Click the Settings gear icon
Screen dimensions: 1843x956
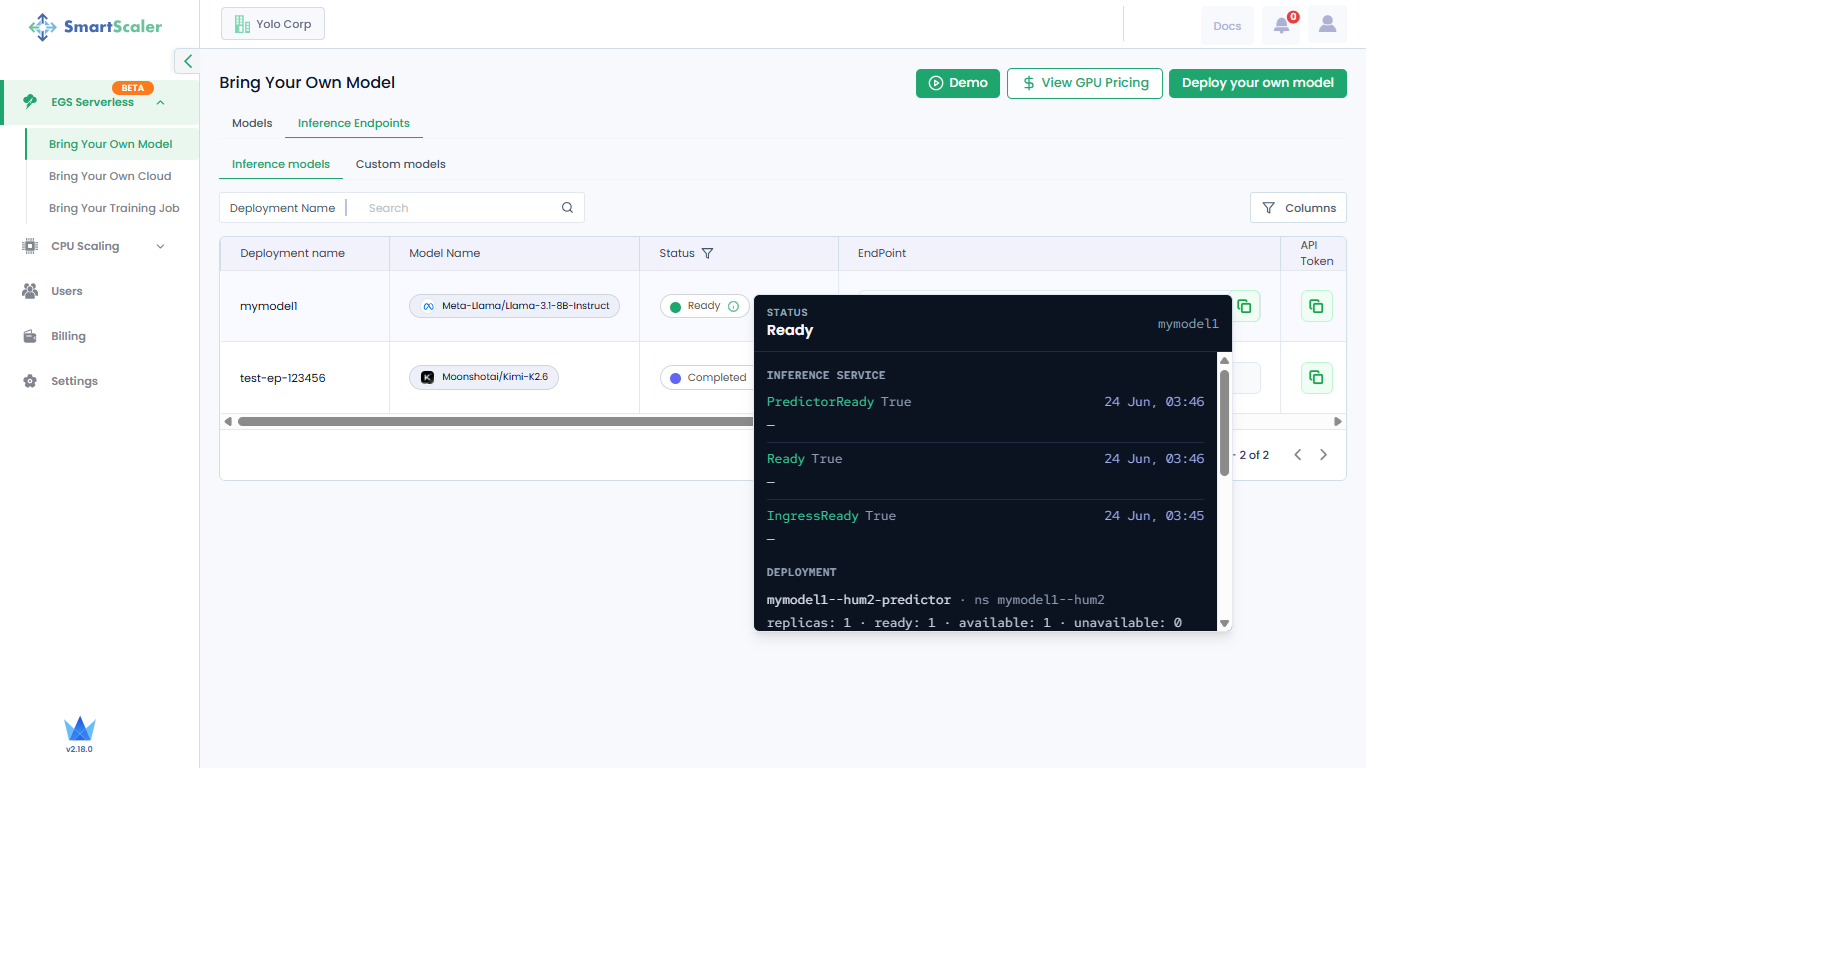(x=30, y=381)
